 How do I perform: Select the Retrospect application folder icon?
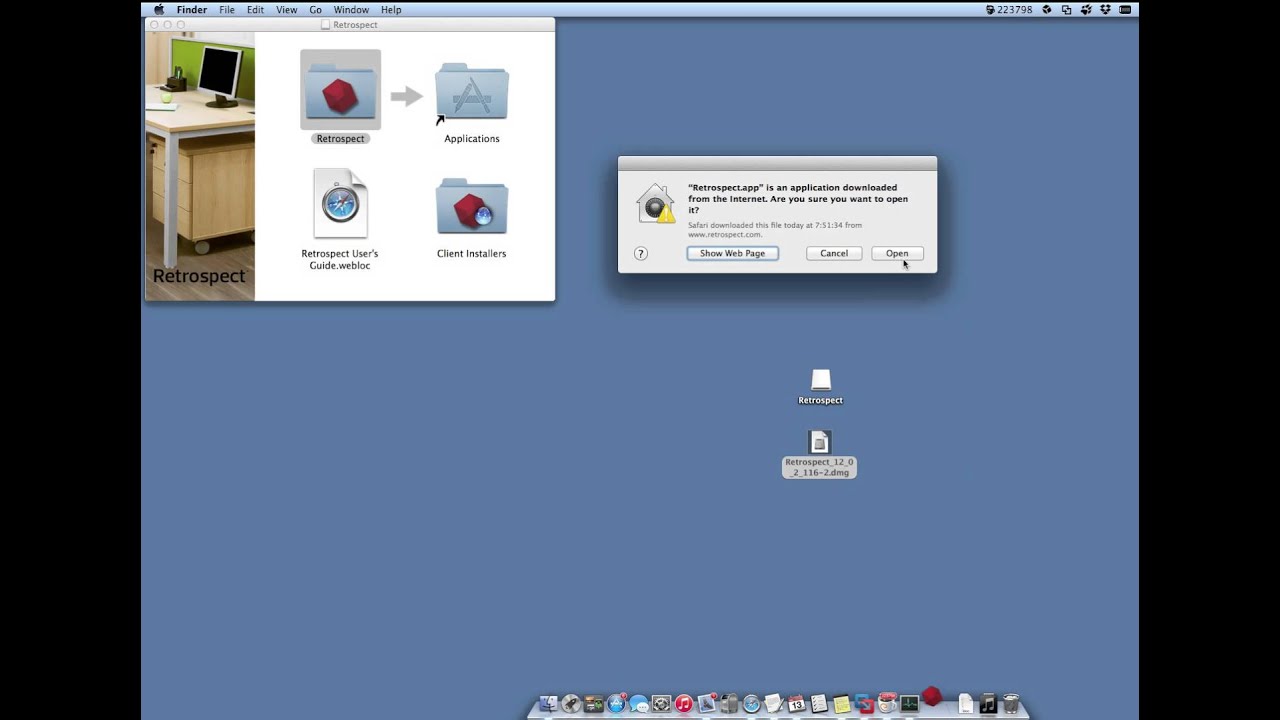click(340, 89)
